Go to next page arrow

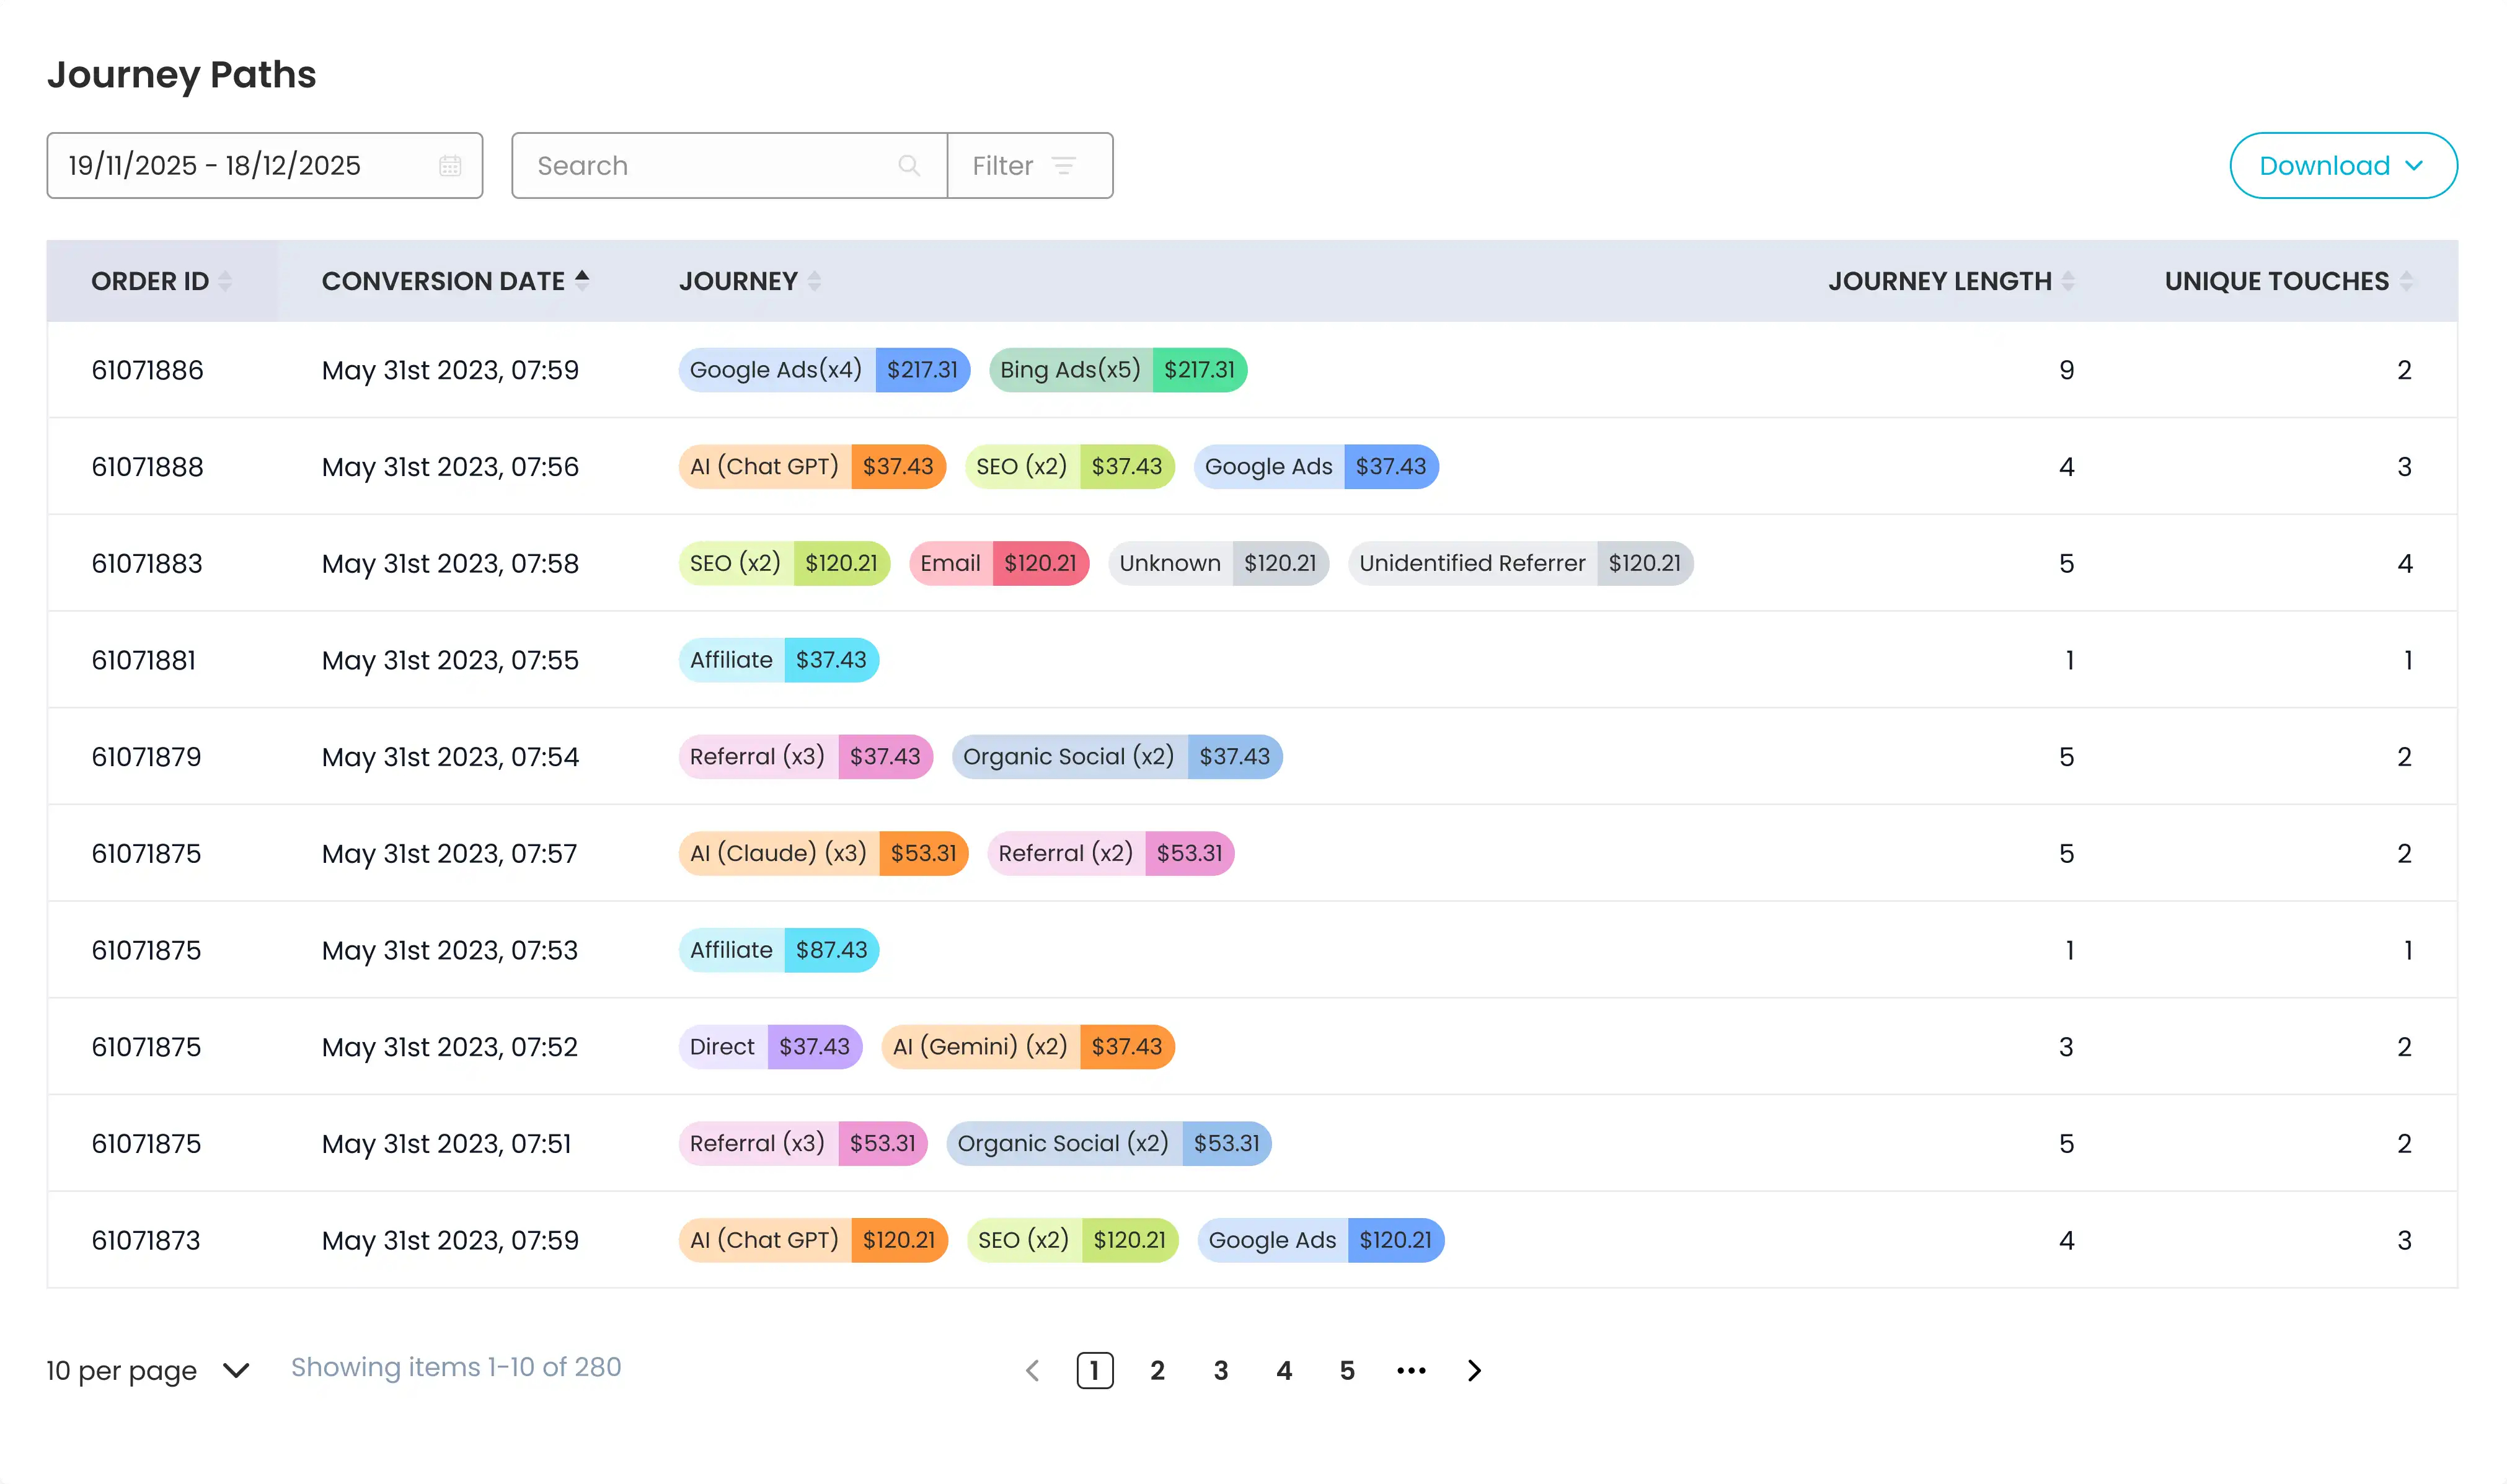coord(1474,1370)
